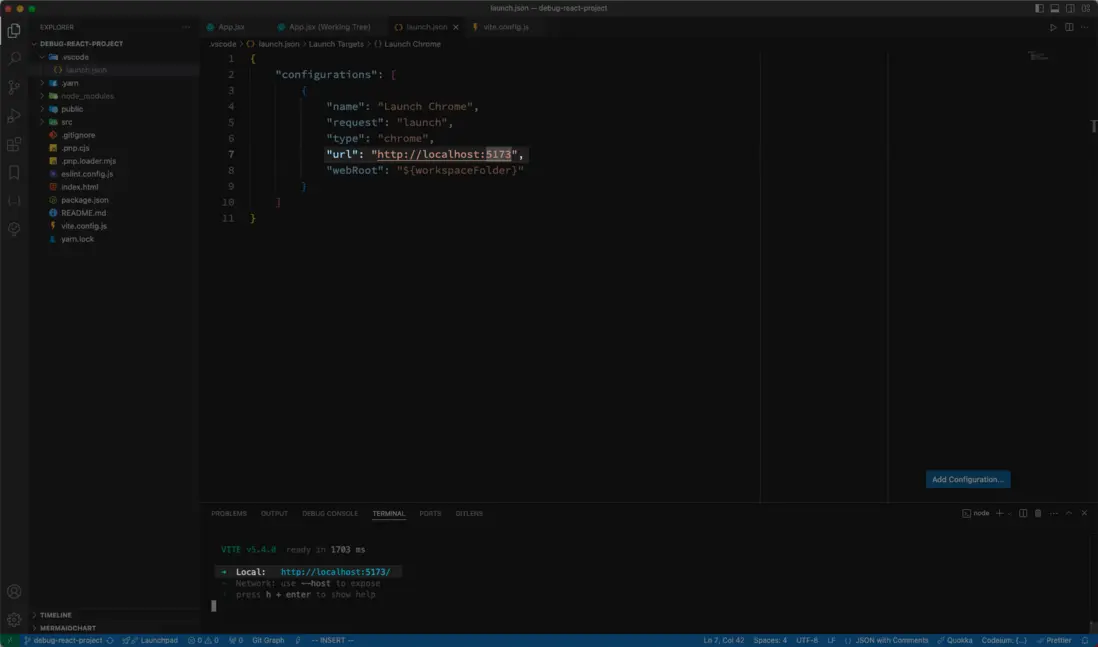Open the Source Control view
This screenshot has height=647, width=1098.
pos(14,88)
